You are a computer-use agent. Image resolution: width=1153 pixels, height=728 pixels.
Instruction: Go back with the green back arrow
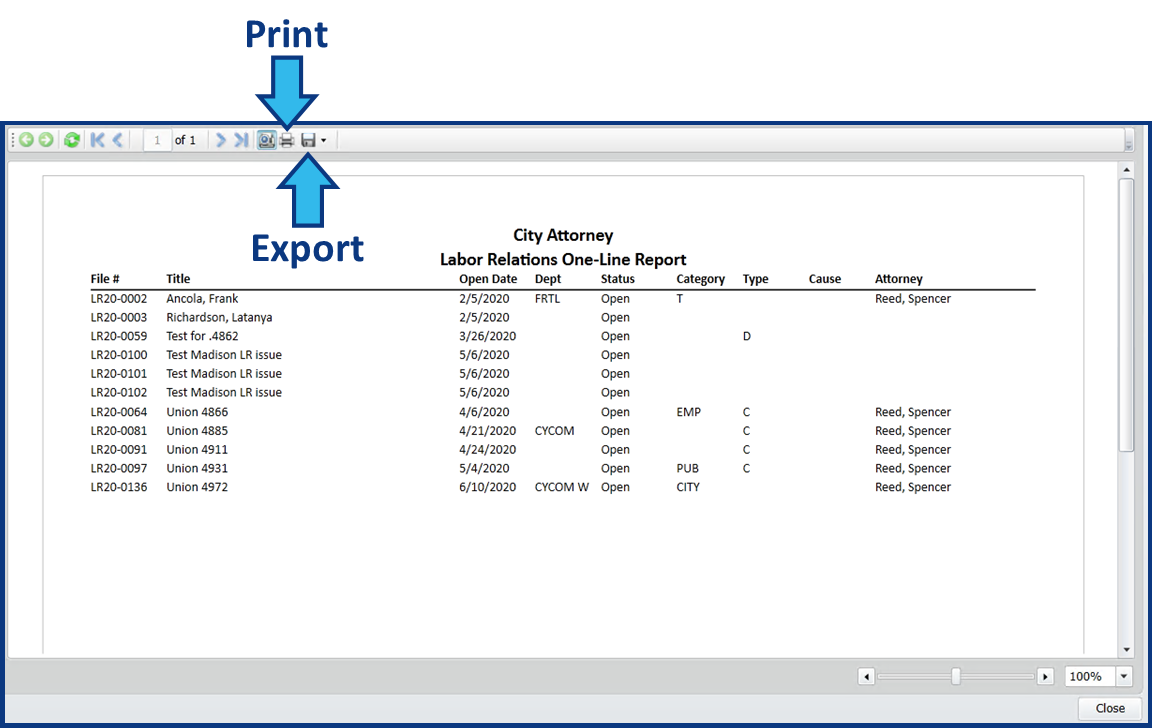26,140
